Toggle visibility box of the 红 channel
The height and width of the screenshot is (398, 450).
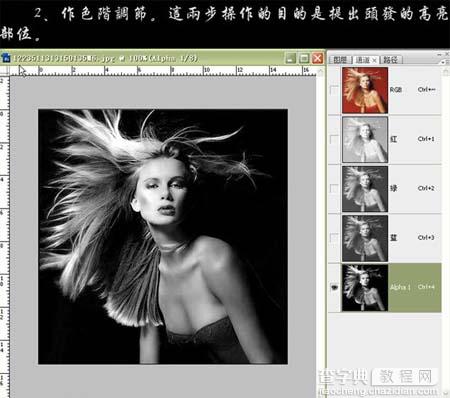click(x=334, y=139)
